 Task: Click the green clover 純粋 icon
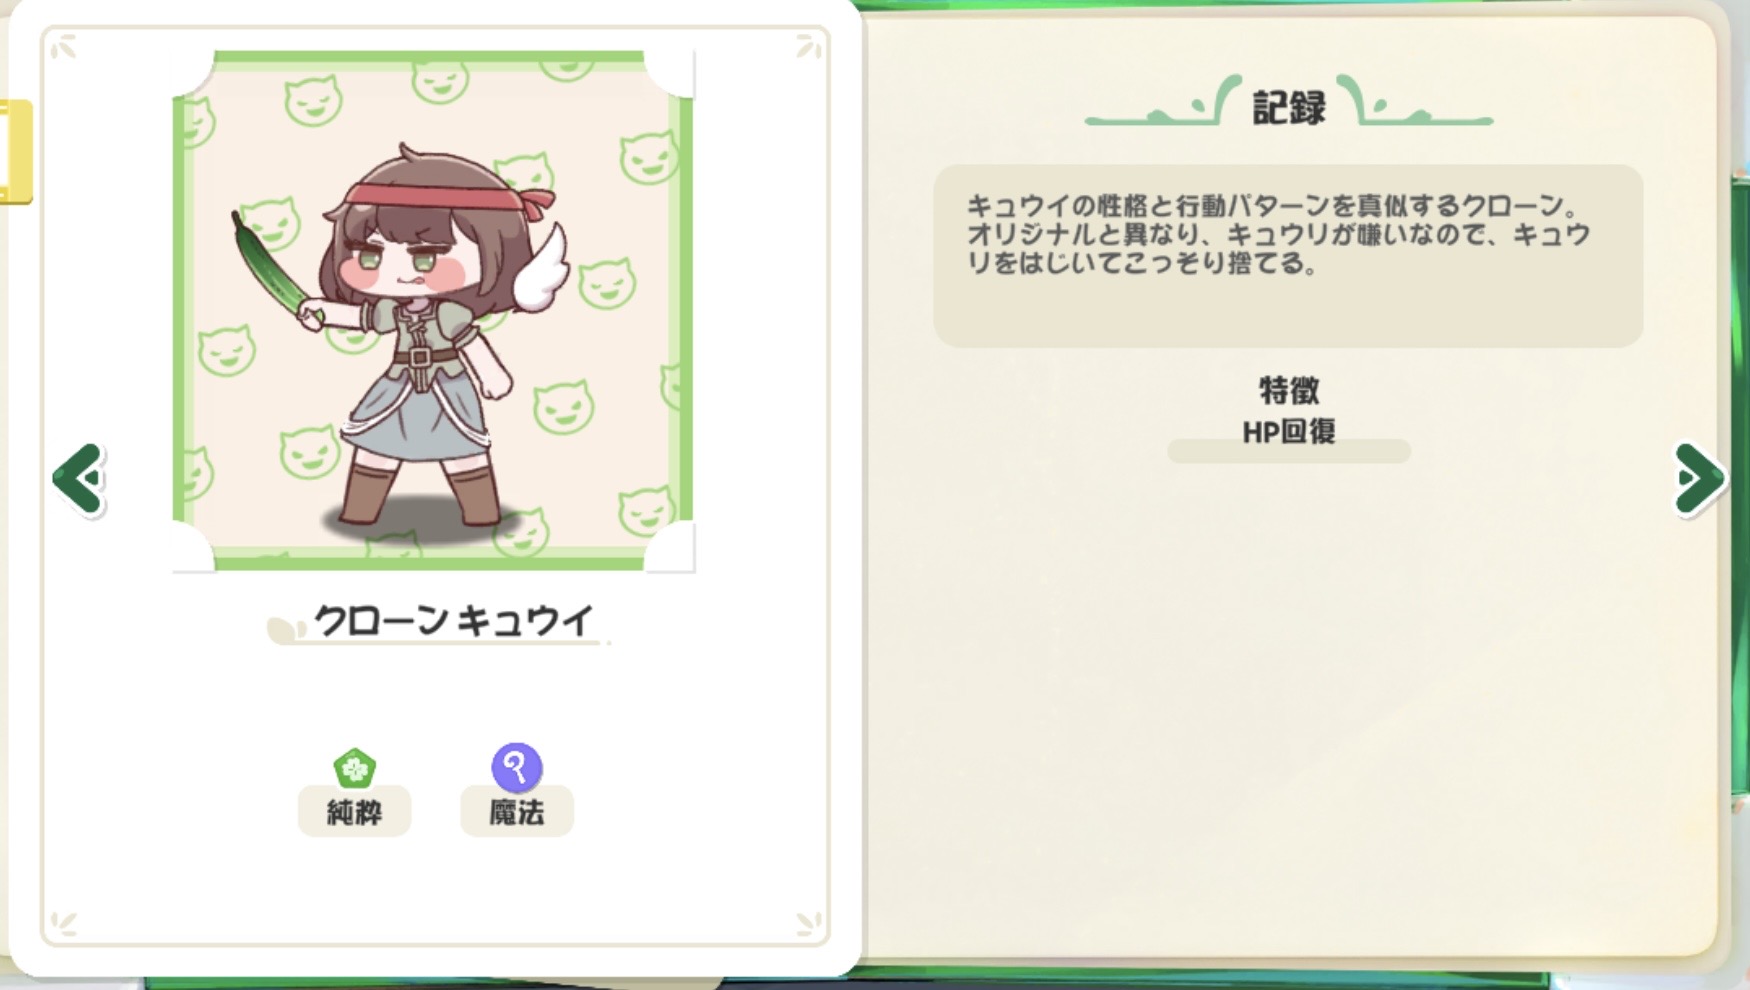click(354, 769)
